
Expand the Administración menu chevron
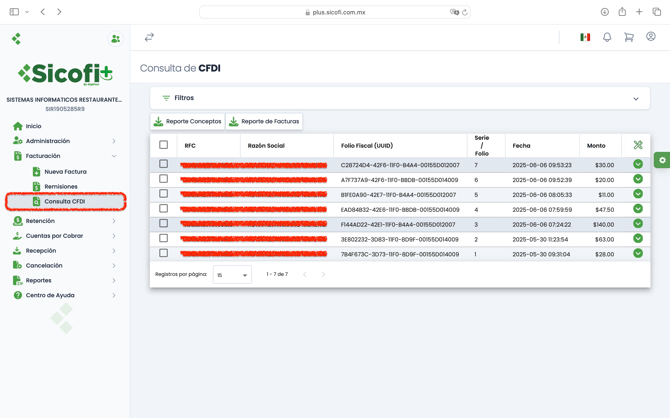coord(114,141)
